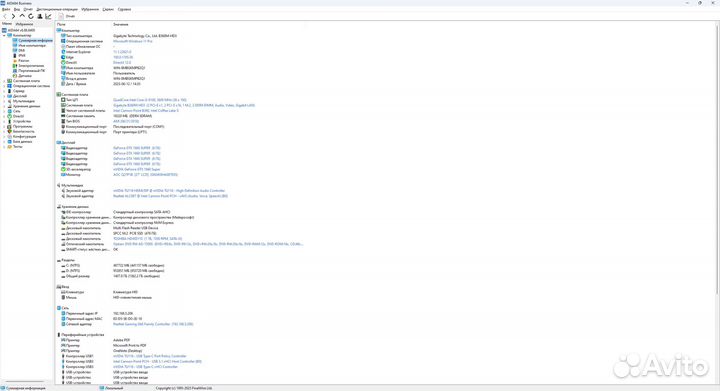This screenshot has height=391, width=720.
Task: Select the AIDA64 root item in the tree
Action: (x=18, y=30)
